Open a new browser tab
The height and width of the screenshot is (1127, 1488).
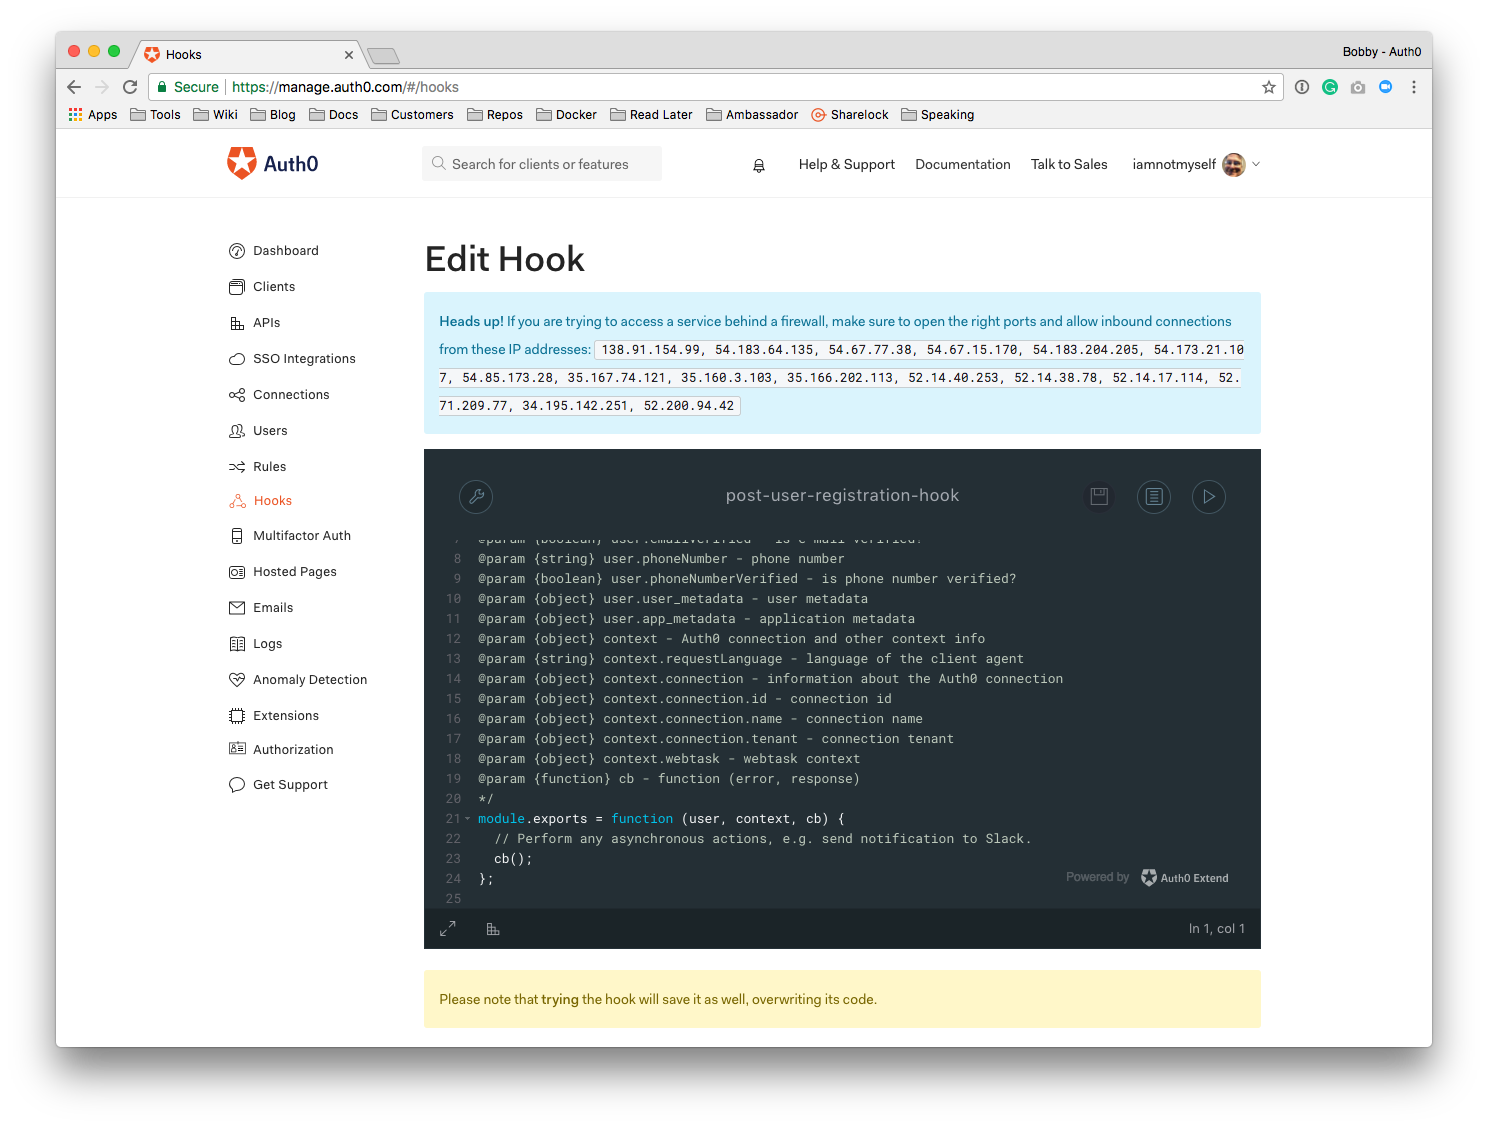(384, 56)
